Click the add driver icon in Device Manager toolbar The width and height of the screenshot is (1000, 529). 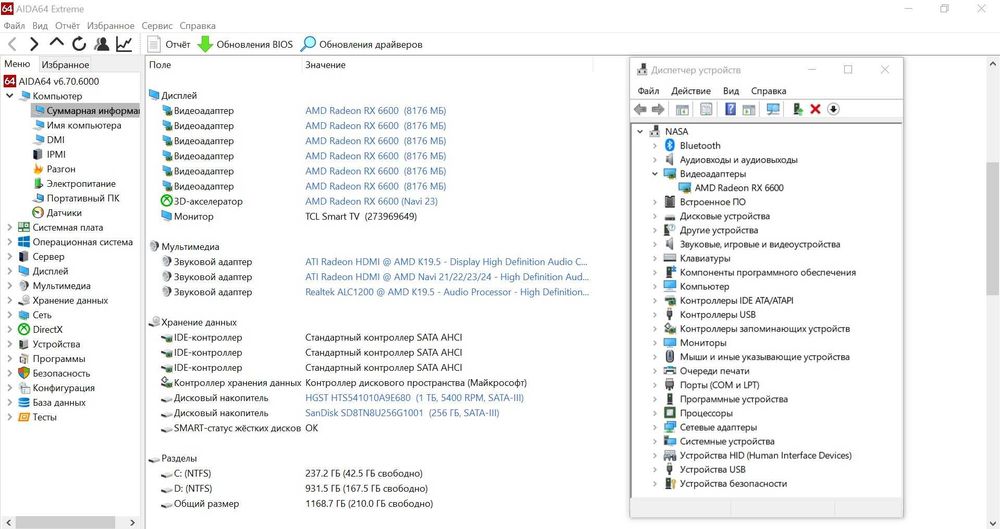point(797,109)
